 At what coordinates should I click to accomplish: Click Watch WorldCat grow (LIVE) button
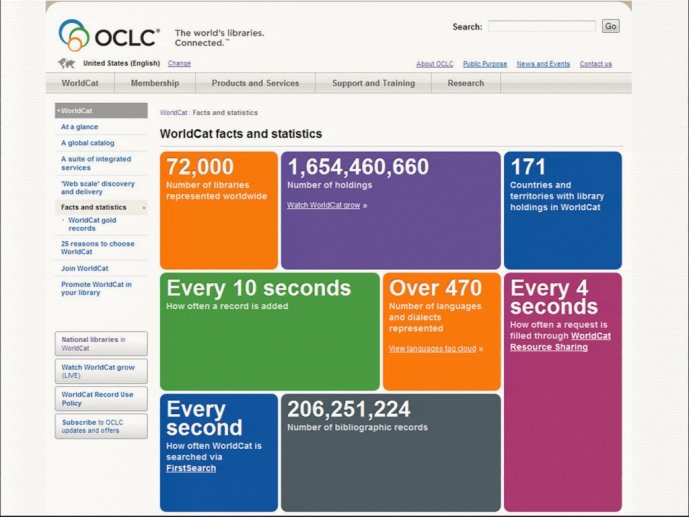101,371
